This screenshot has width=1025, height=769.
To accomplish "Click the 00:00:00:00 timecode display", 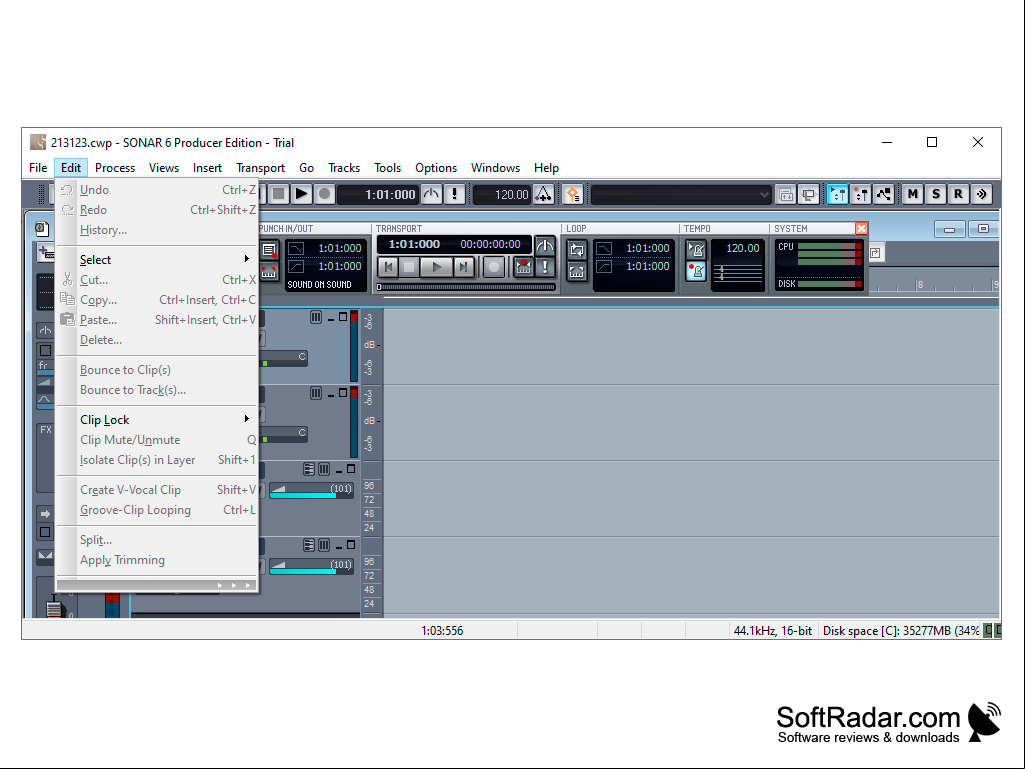I will 490,244.
